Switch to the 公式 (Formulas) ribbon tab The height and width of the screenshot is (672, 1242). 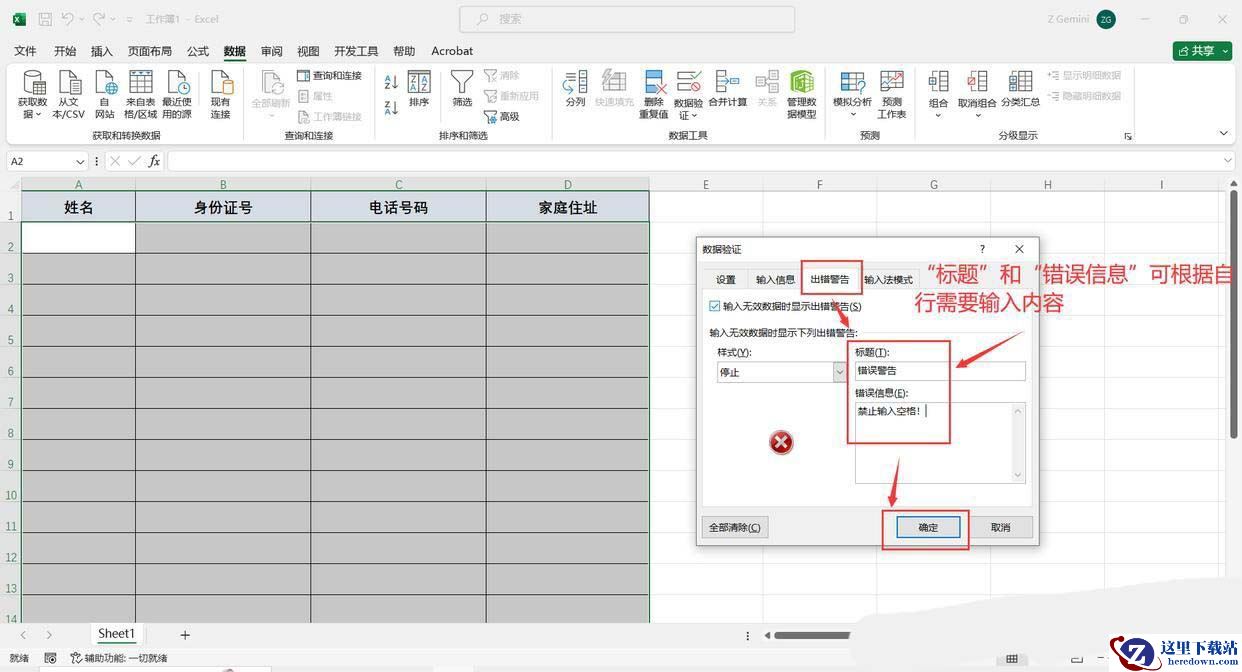[198, 51]
